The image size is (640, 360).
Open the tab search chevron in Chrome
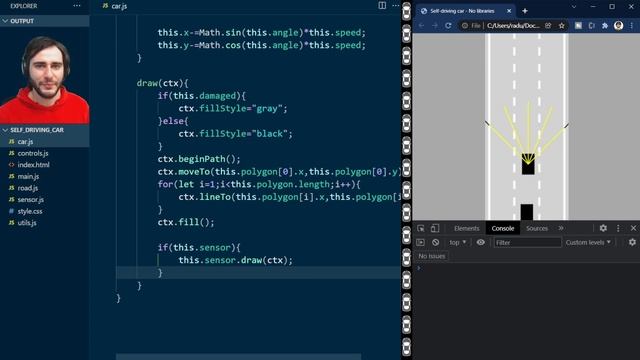point(574,7)
